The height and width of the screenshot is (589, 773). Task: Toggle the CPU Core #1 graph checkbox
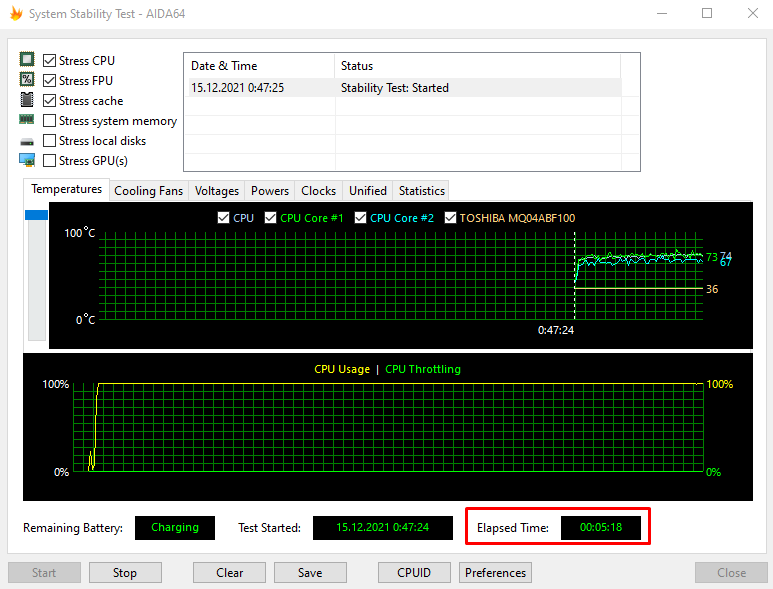[270, 217]
